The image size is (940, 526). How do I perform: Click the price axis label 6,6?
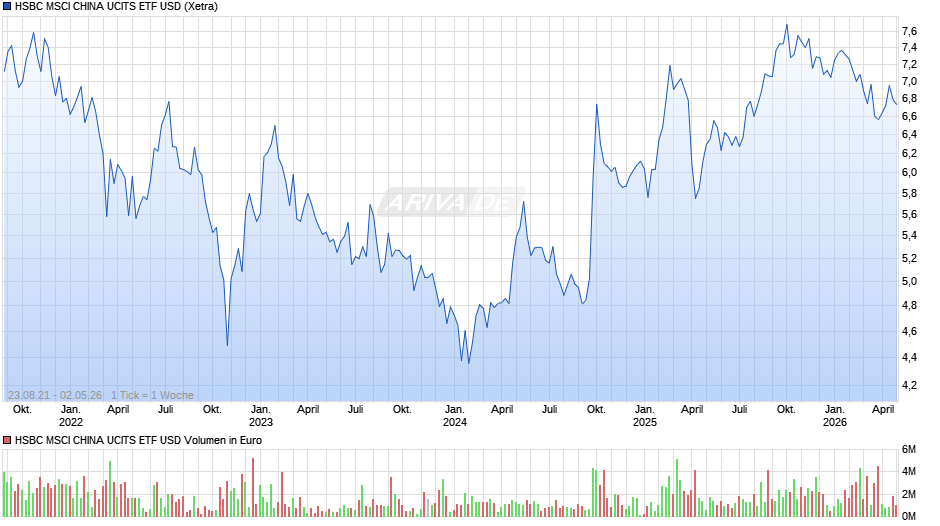[x=909, y=116]
